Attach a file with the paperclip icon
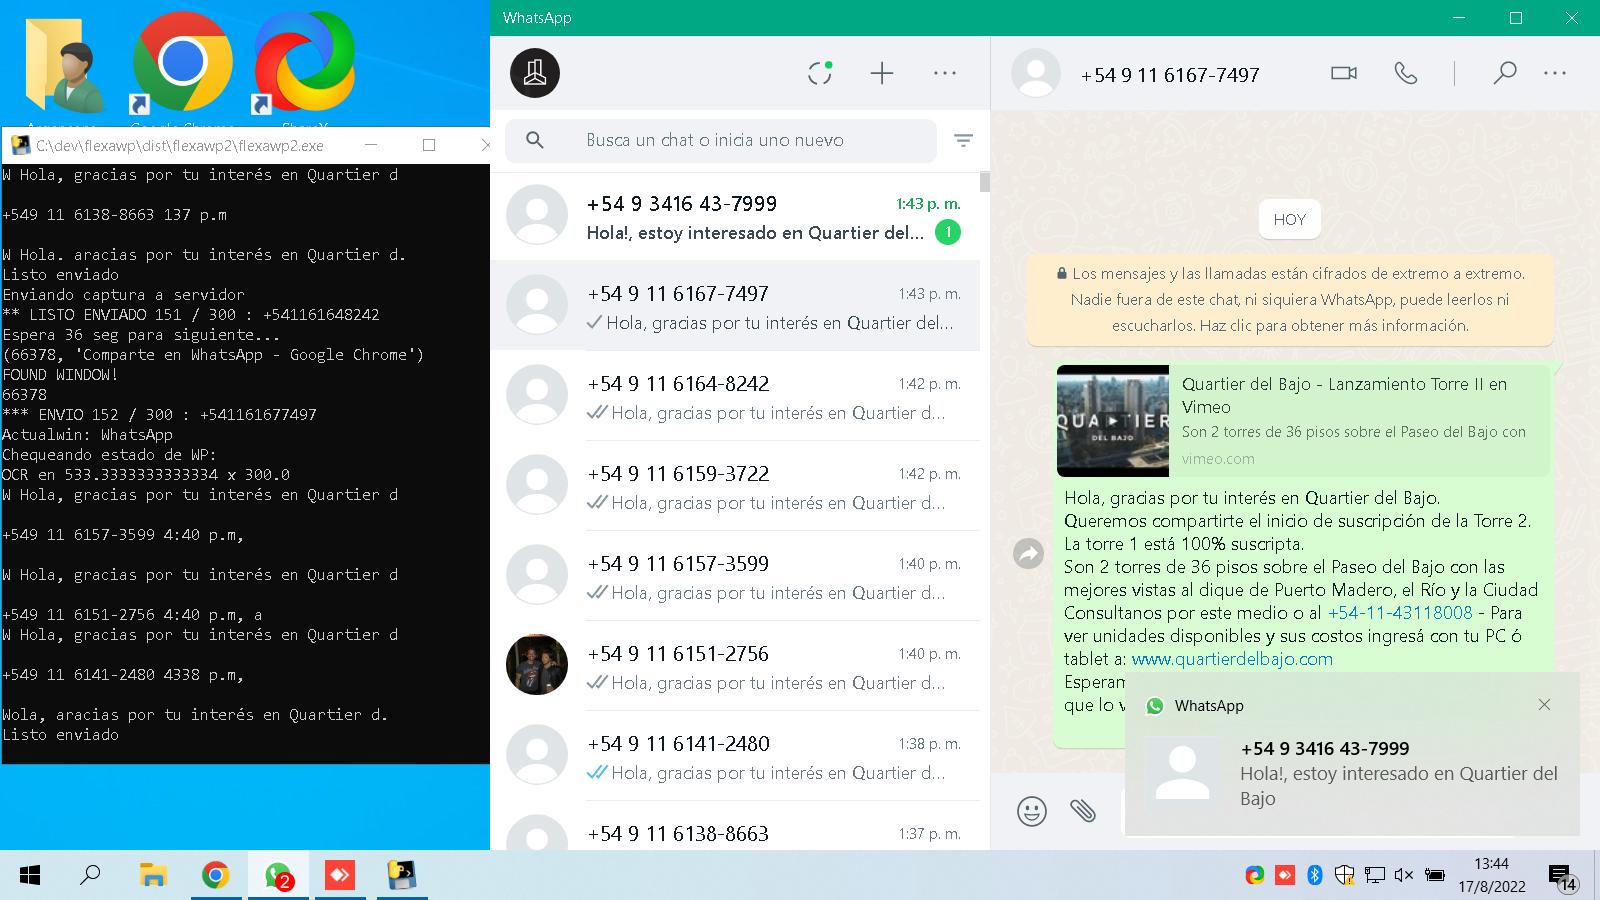Image resolution: width=1600 pixels, height=900 pixels. point(1083,810)
